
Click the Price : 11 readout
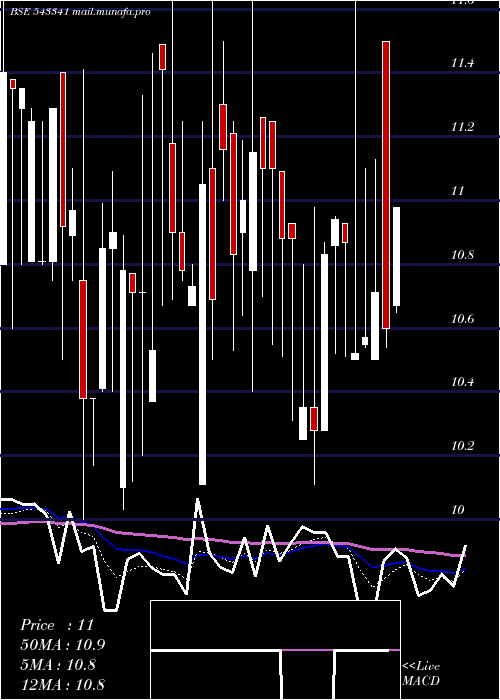click(57, 625)
